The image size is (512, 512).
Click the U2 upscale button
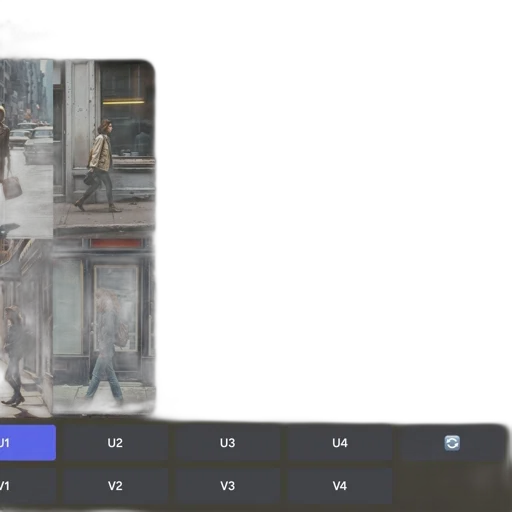pyautogui.click(x=115, y=443)
